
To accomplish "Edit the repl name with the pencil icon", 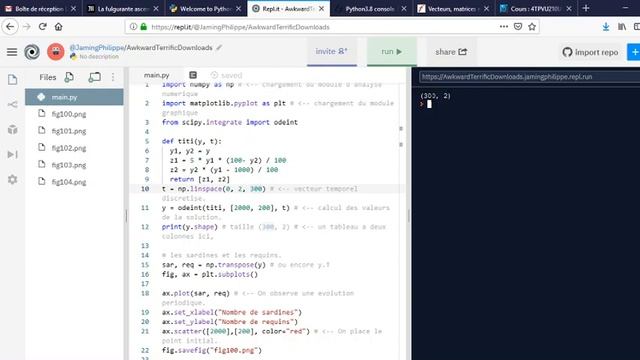I will 219,47.
